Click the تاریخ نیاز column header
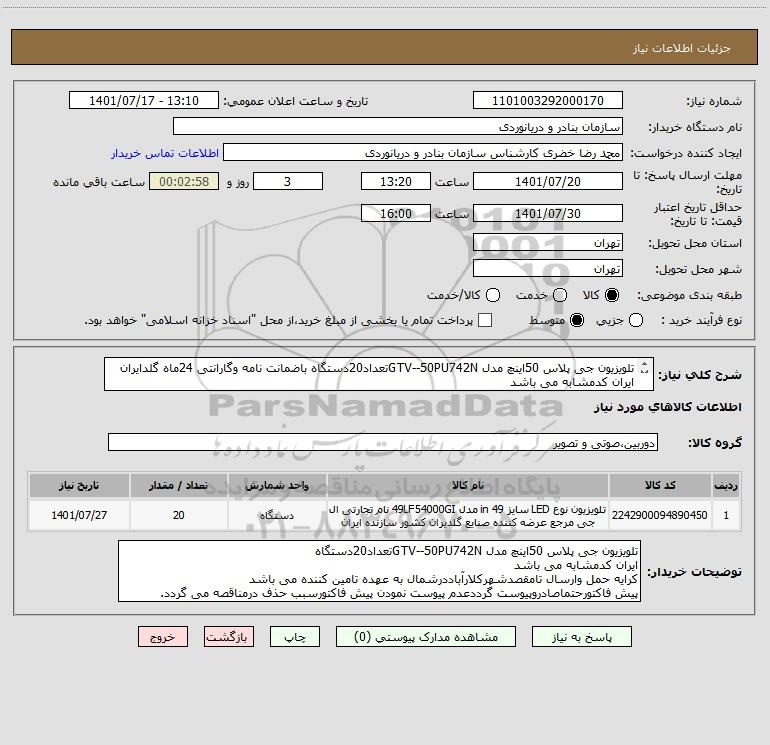 click(79, 485)
